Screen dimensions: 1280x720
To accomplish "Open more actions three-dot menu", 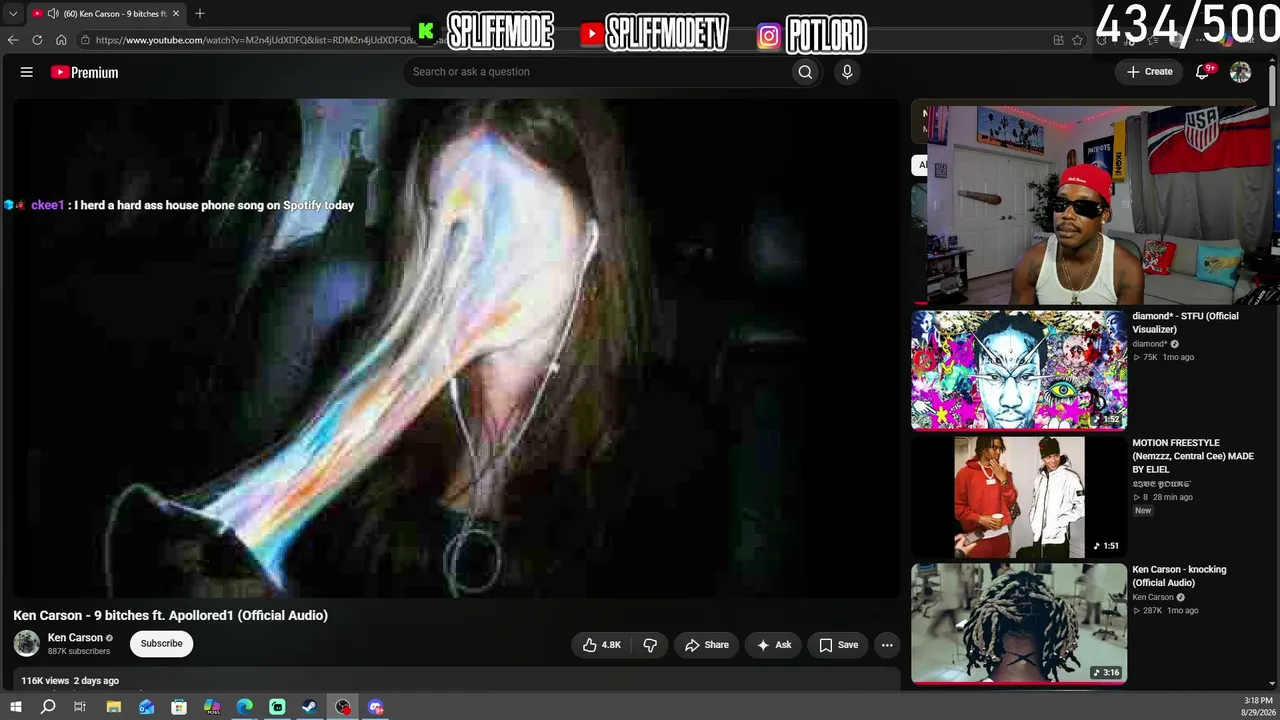I will (x=887, y=645).
